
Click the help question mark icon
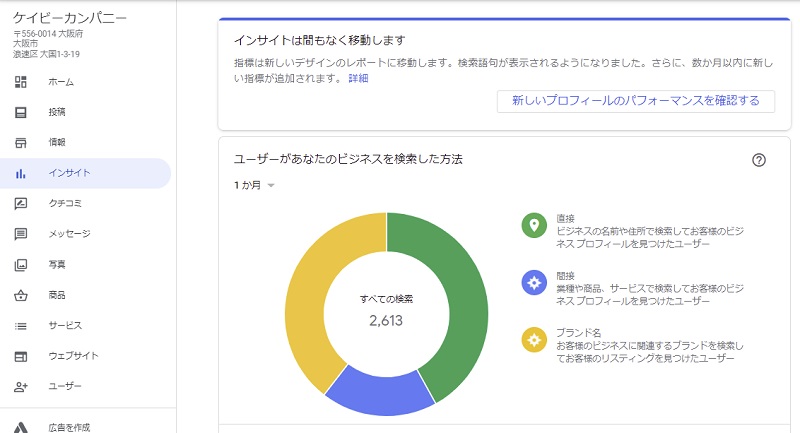coord(759,160)
